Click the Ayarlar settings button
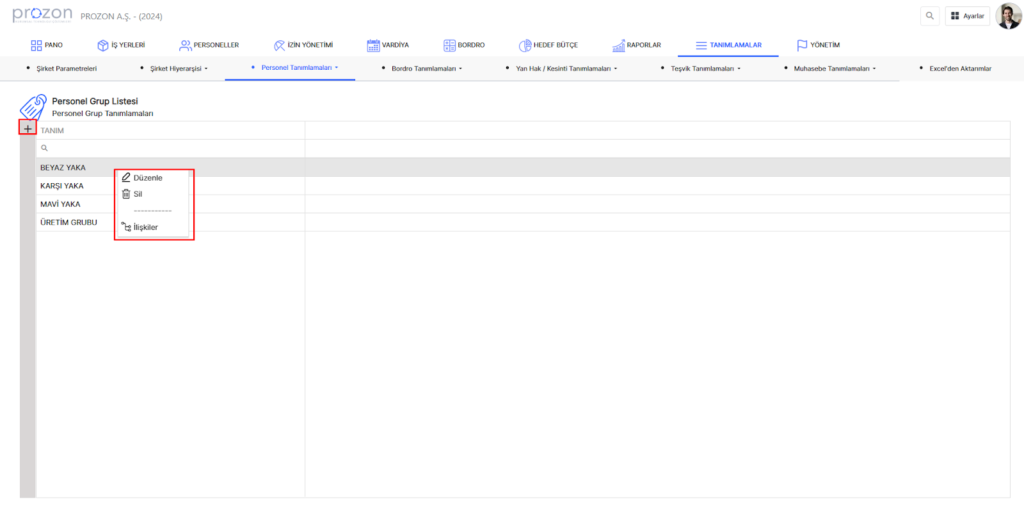This screenshot has width=1024, height=506. pyautogui.click(x=967, y=16)
